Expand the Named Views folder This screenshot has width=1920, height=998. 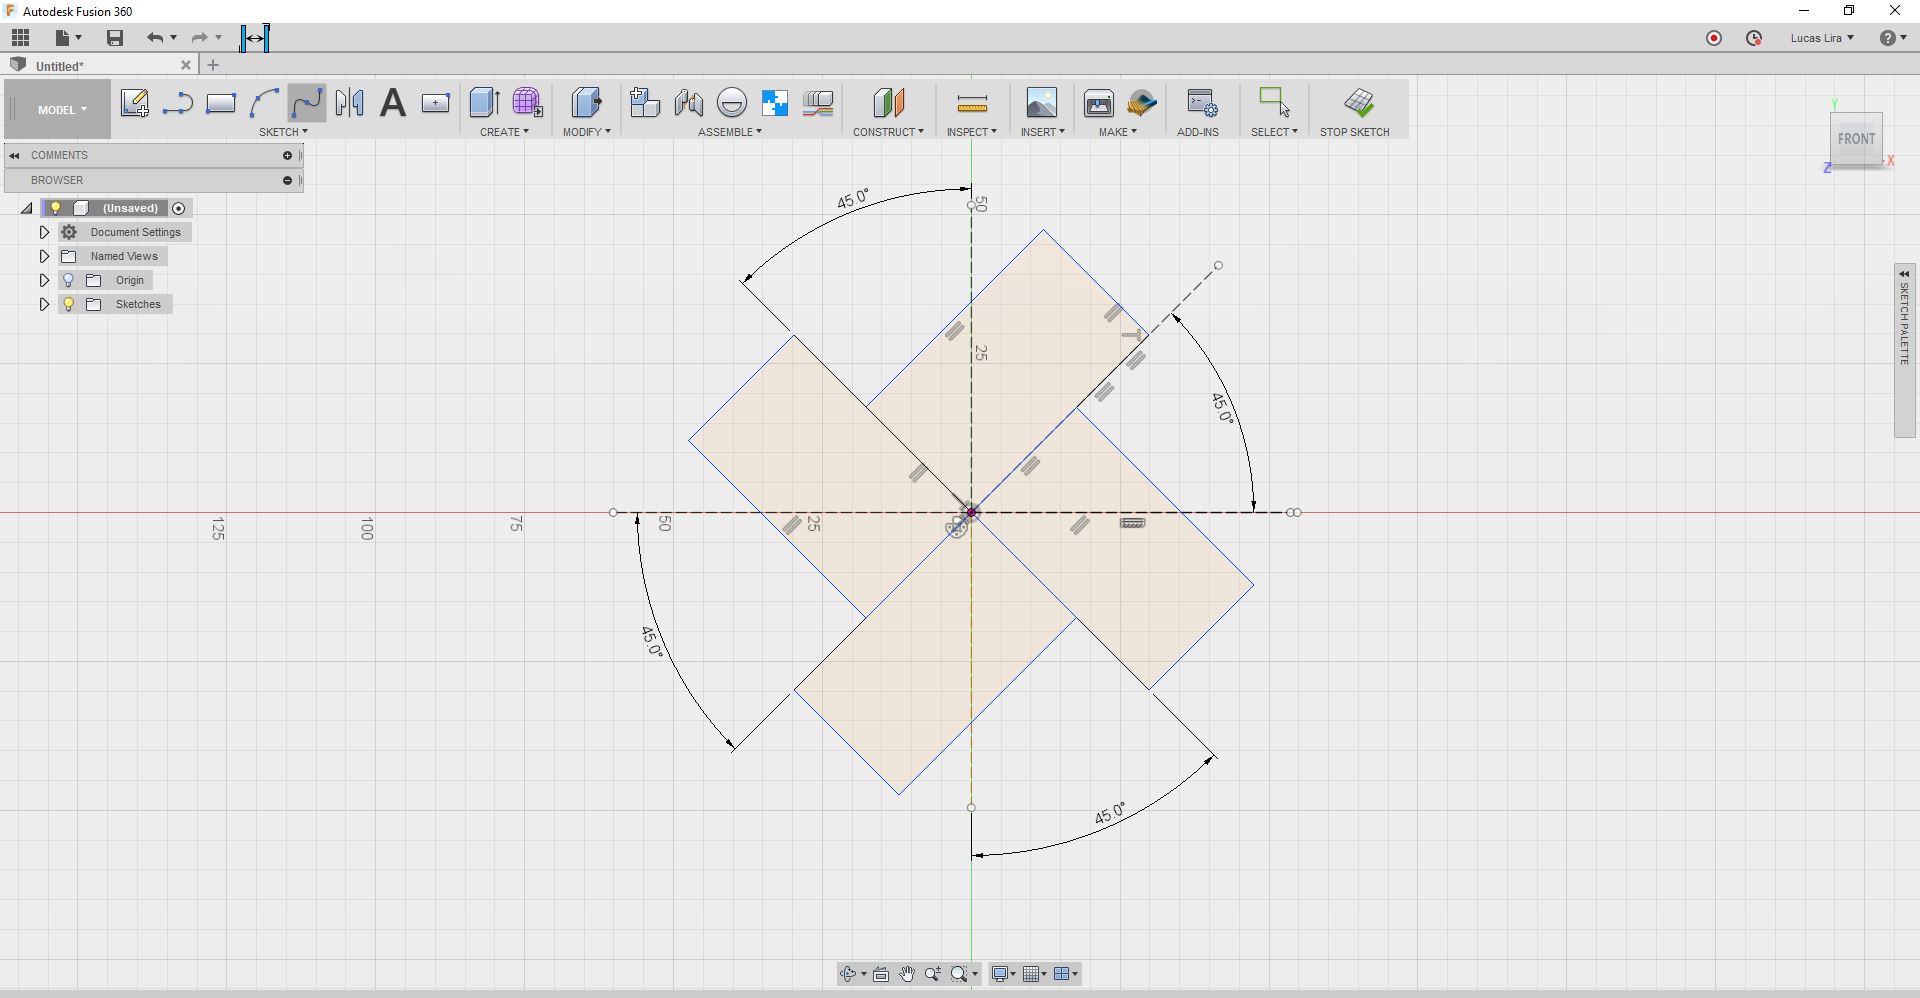tap(43, 256)
